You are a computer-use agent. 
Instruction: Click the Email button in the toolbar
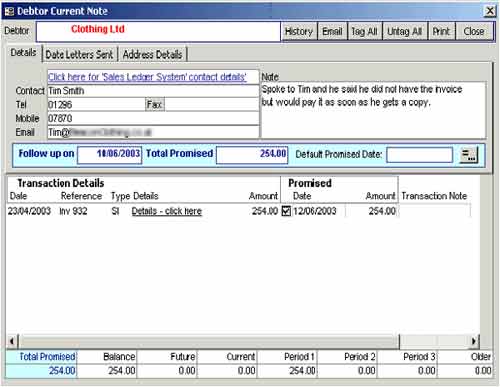point(332,31)
